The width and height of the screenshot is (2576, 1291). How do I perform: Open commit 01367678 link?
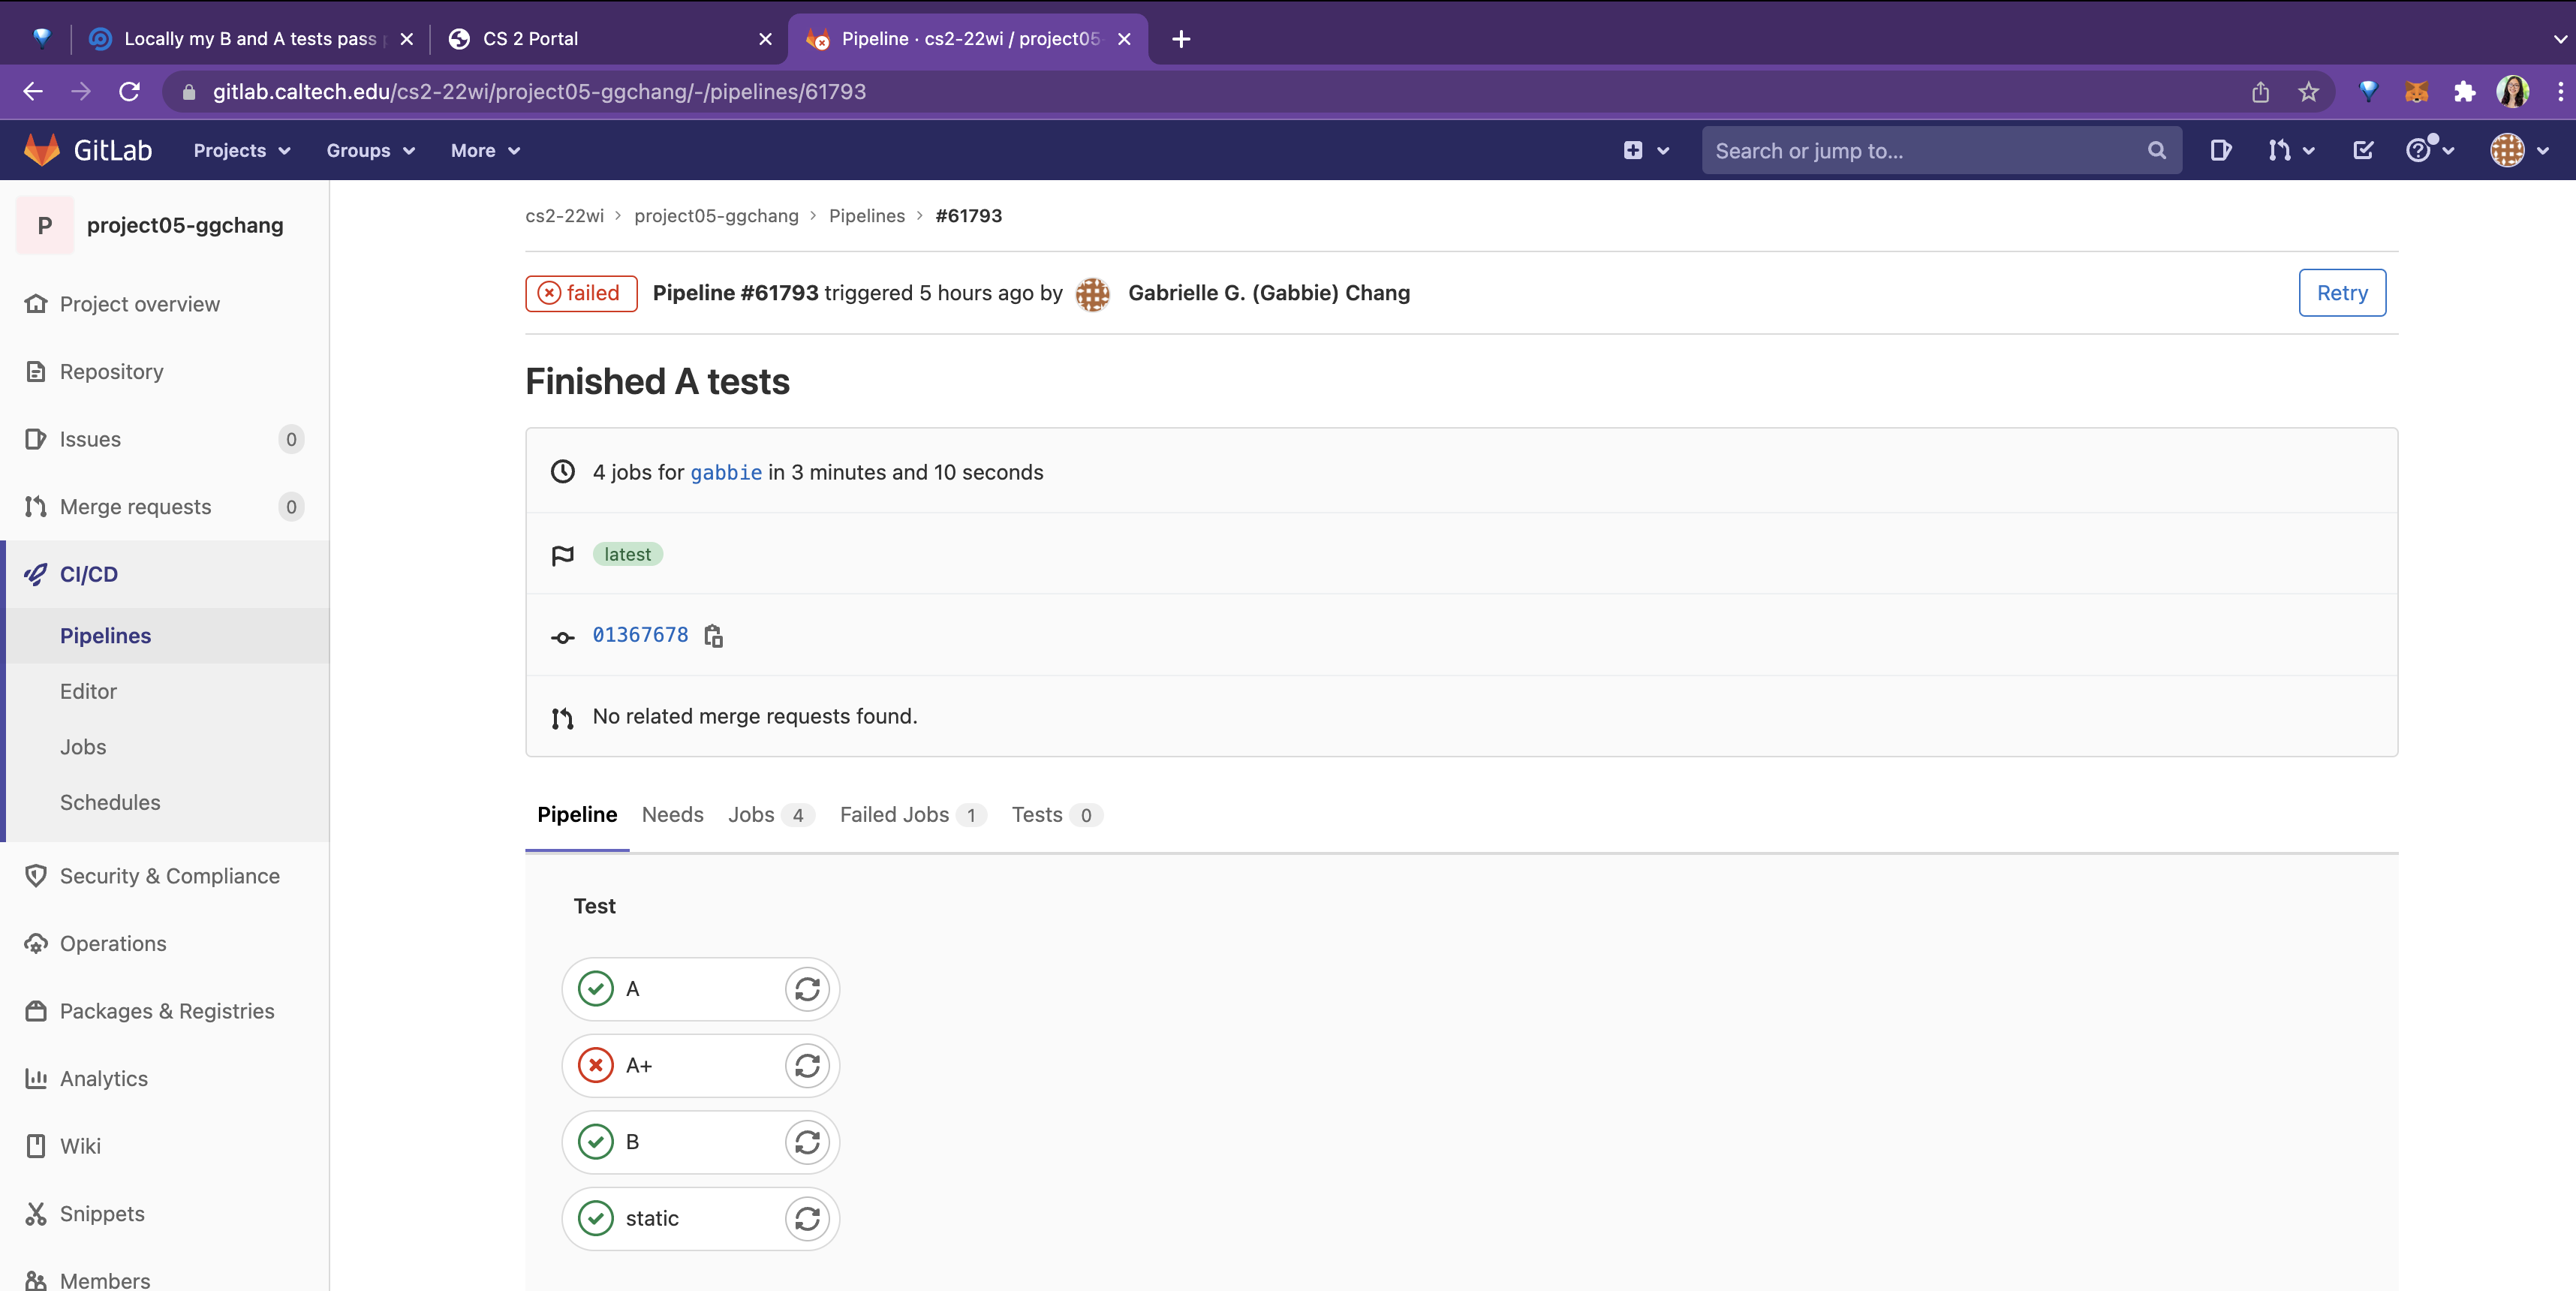[x=640, y=635]
